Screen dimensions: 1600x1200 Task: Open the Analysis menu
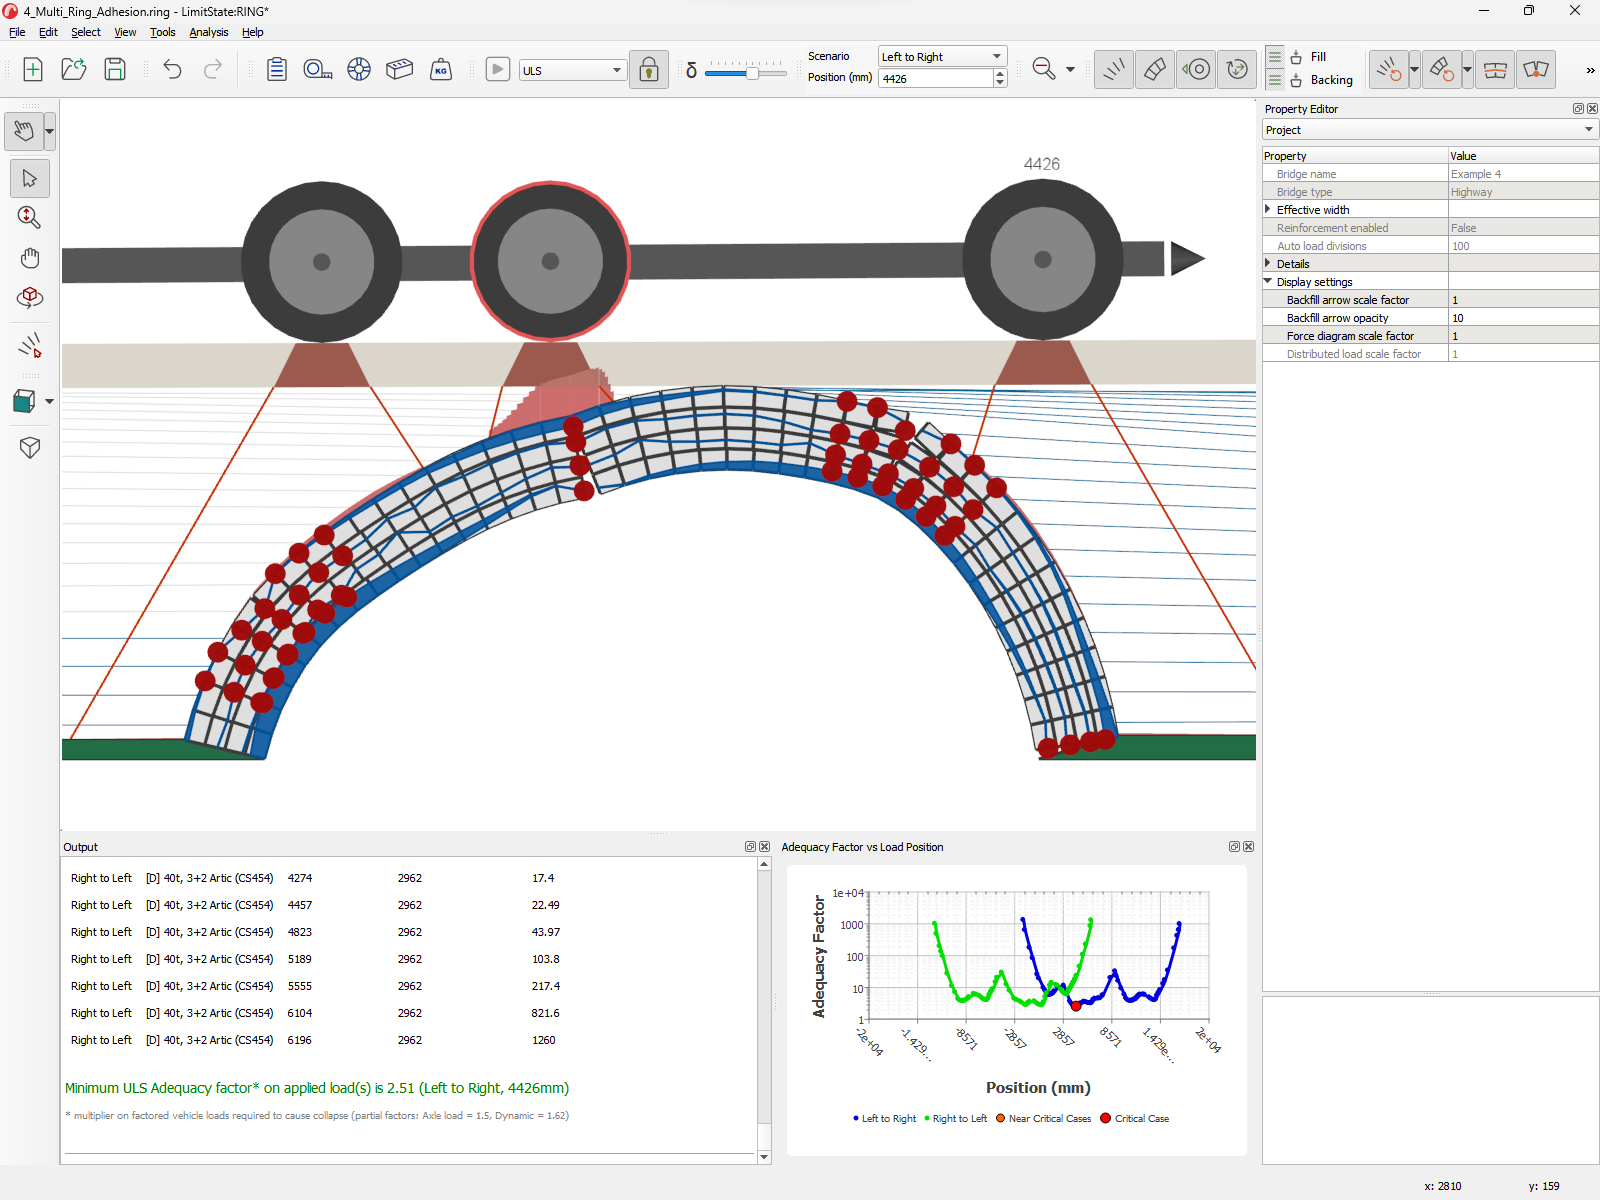click(208, 32)
